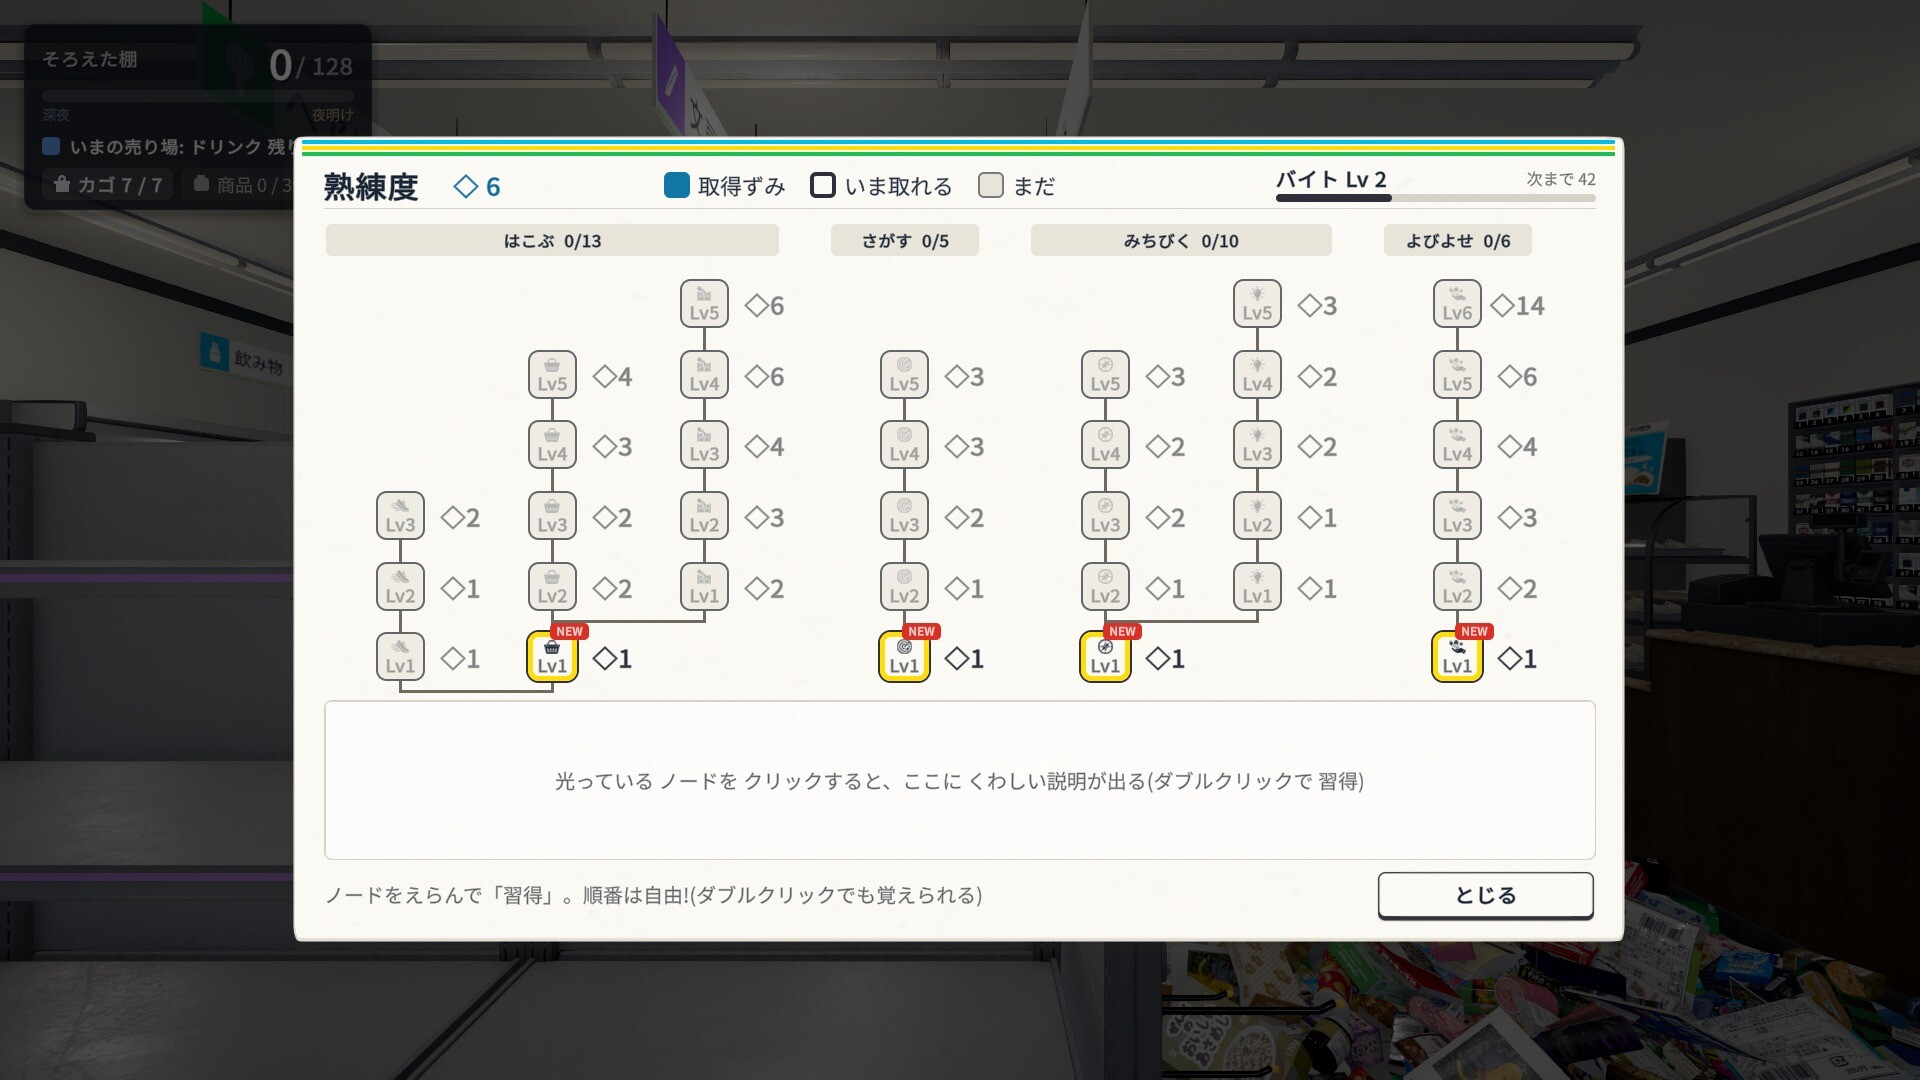Select the warehouse Lv3 node in はこぶ
Image resolution: width=1920 pixels, height=1080 pixels.
point(704,445)
